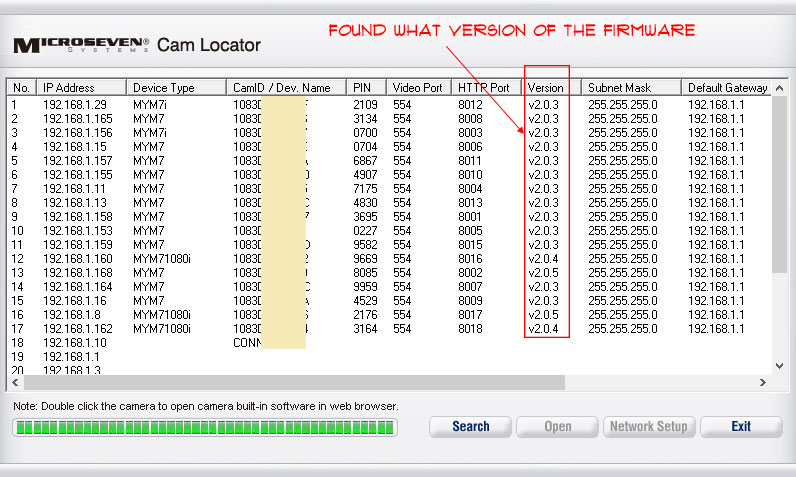Select camera 192.168.1.162

[389, 329]
